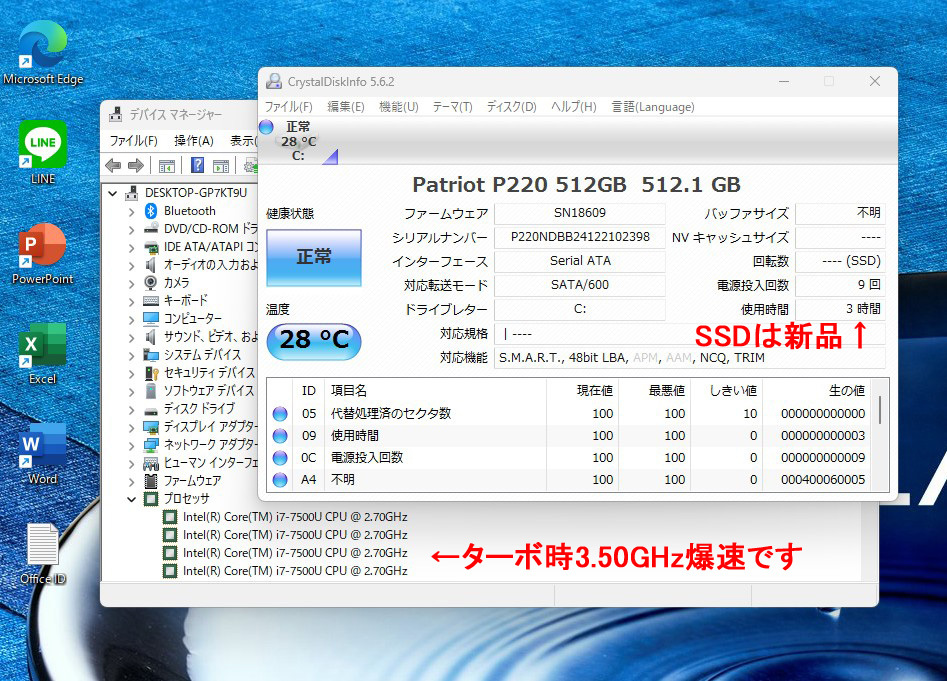The width and height of the screenshot is (947, 681).
Task: Click the drive letter field C:
Action: coord(580,309)
